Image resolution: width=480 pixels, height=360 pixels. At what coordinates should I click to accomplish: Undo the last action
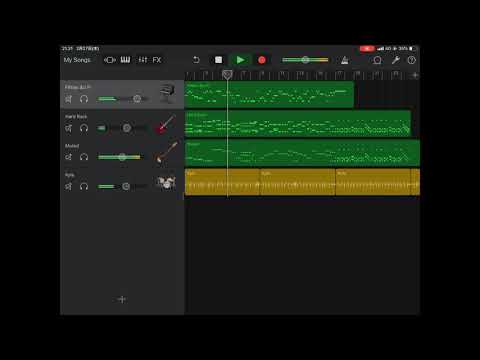point(196,60)
